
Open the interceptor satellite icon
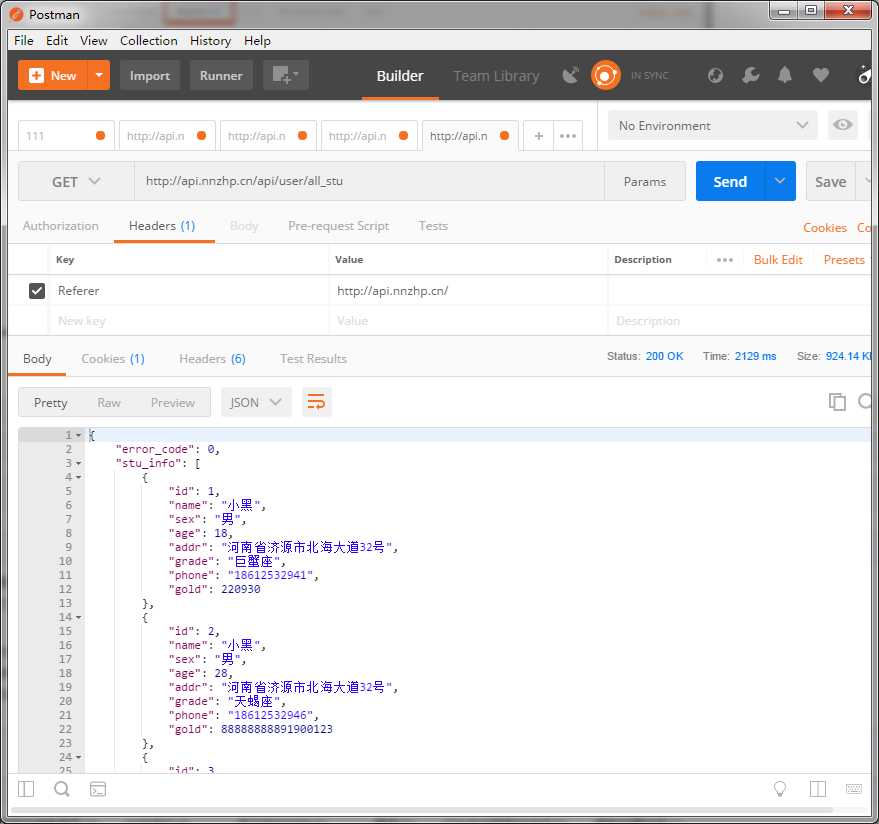point(571,75)
